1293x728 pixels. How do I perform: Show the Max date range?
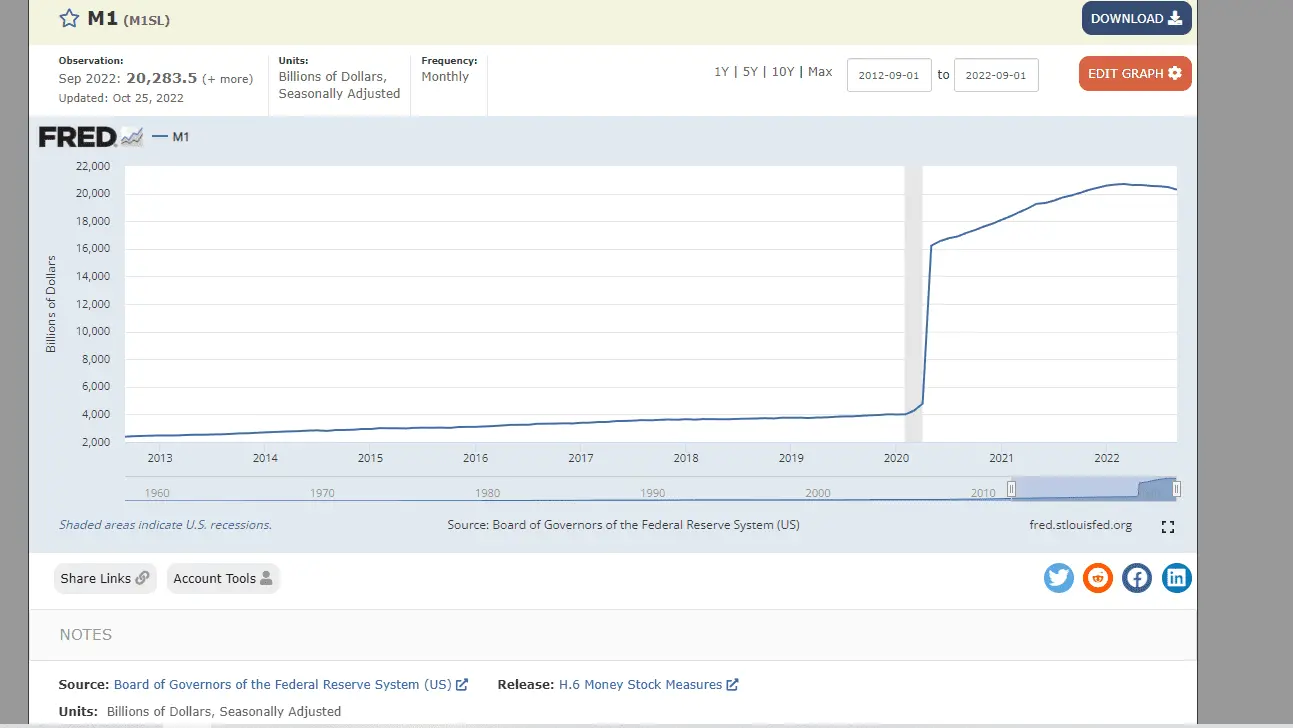click(820, 72)
